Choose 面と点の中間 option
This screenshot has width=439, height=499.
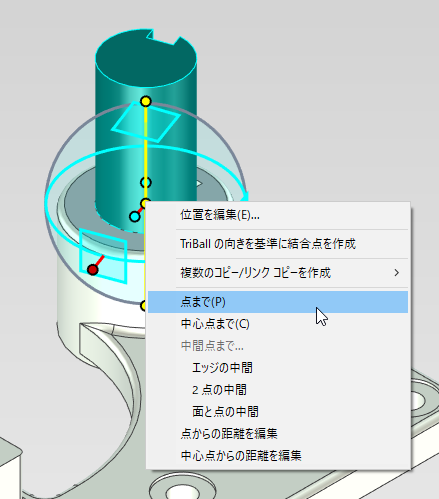[278, 412]
